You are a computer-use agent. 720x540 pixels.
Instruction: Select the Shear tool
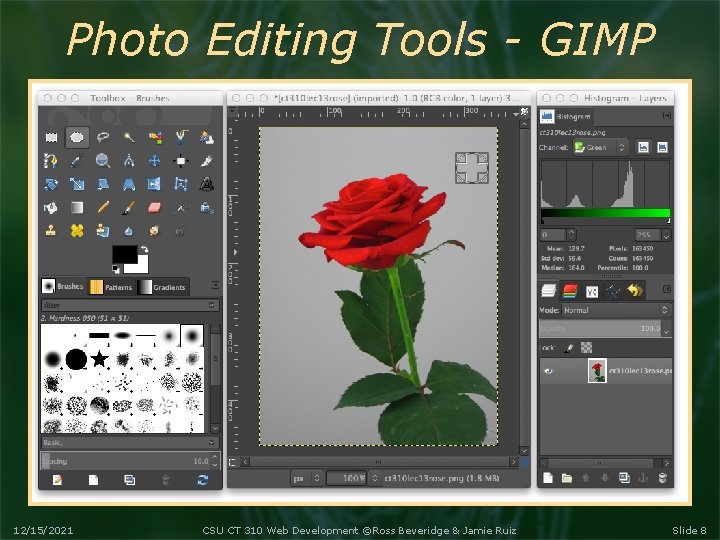tap(103, 184)
